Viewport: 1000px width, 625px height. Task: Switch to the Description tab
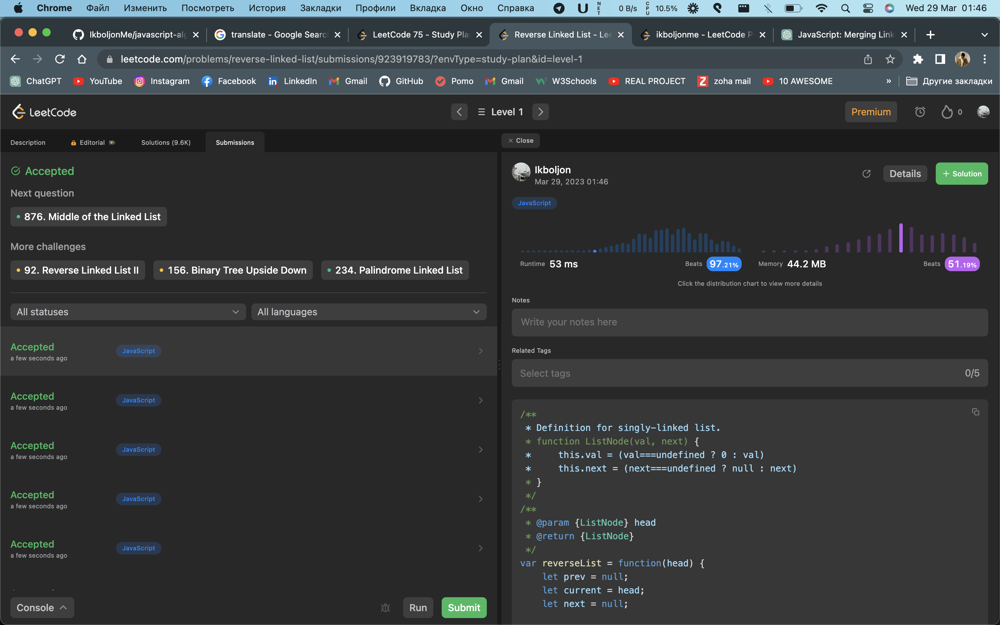27,142
